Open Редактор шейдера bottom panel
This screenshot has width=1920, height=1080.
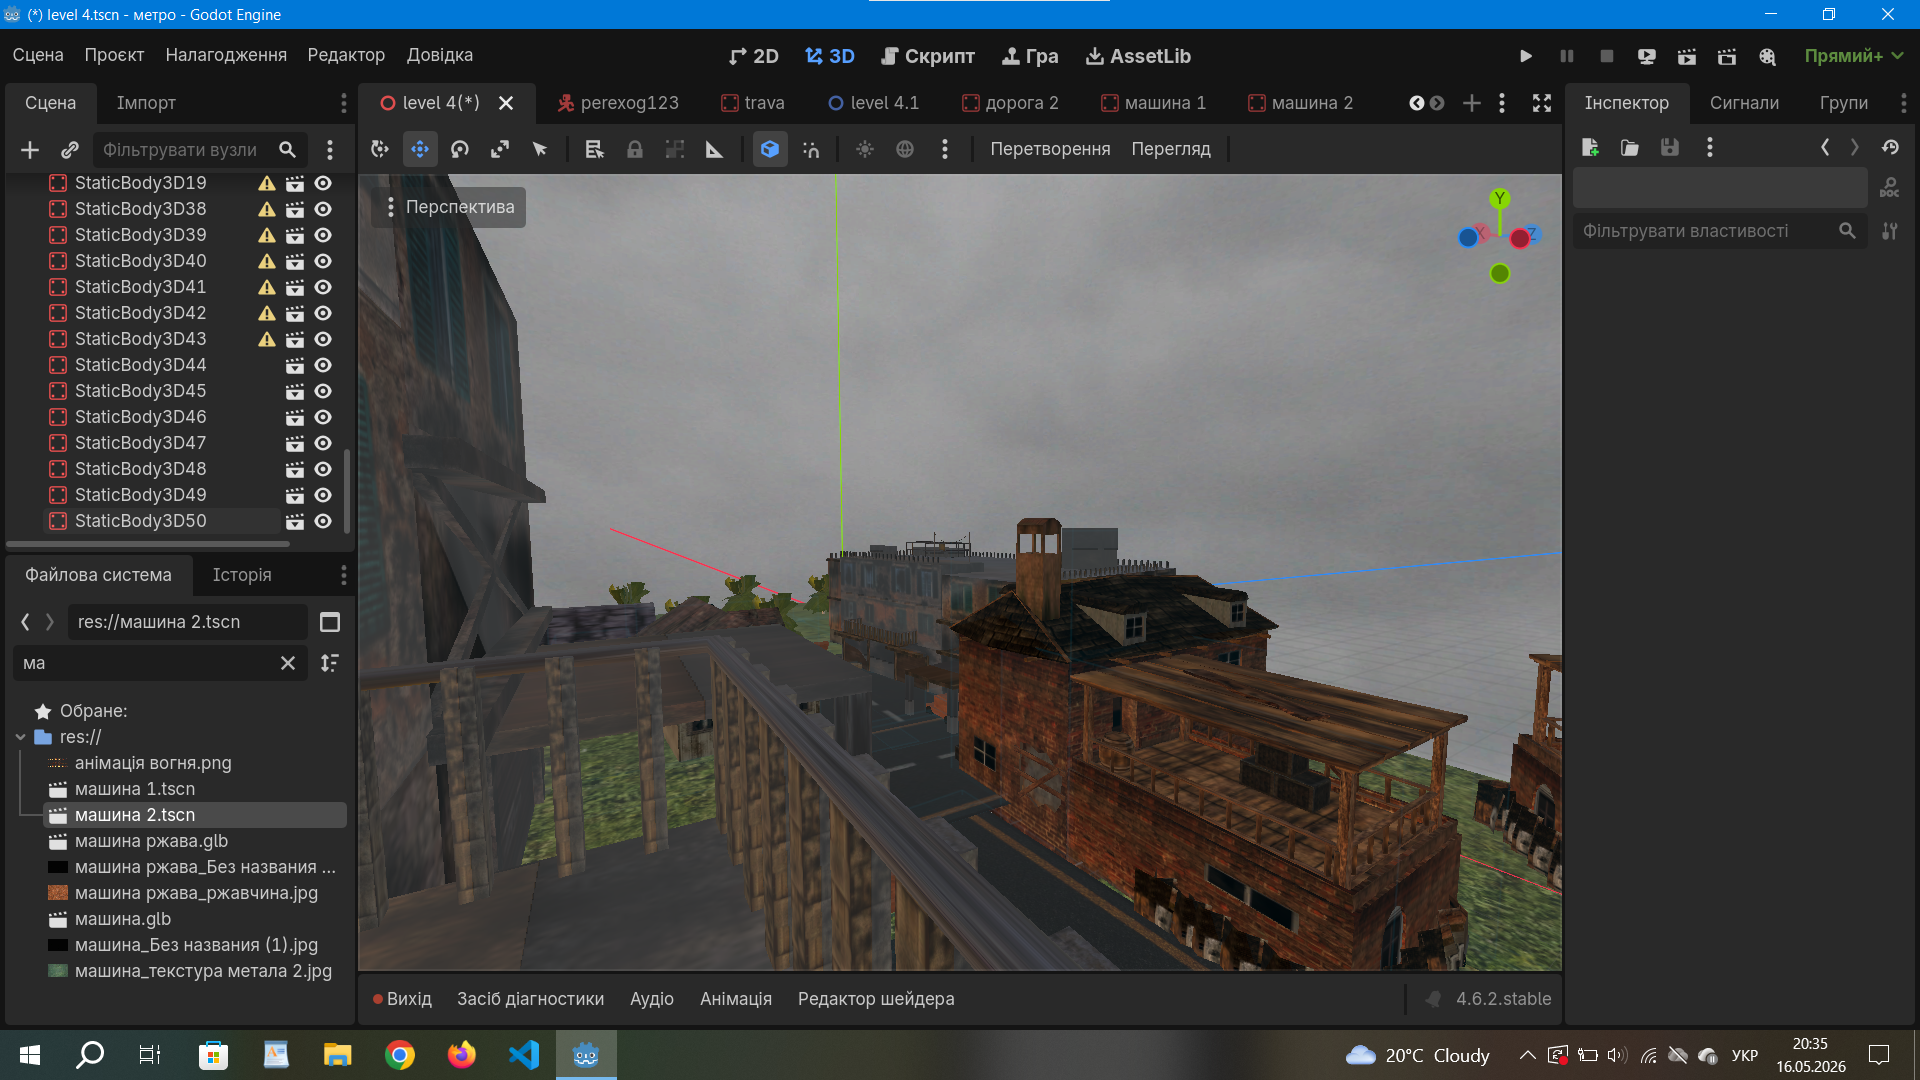click(x=876, y=999)
